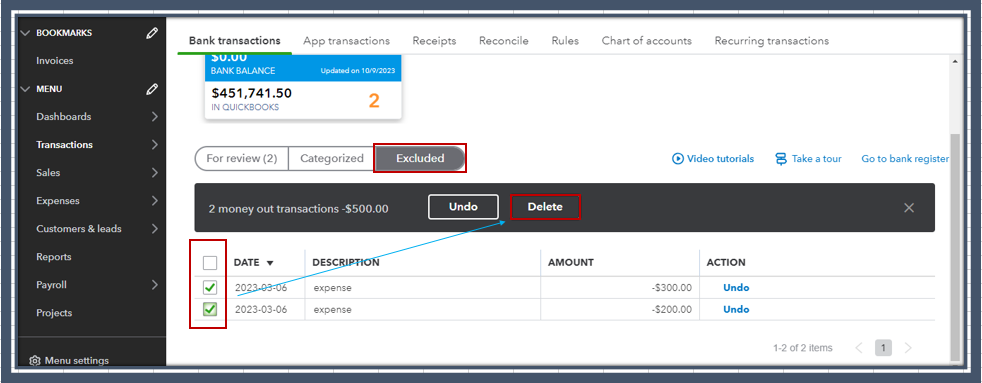Toggle the select-all checkbox in table header
The width and height of the screenshot is (982, 383).
pyautogui.click(x=210, y=263)
